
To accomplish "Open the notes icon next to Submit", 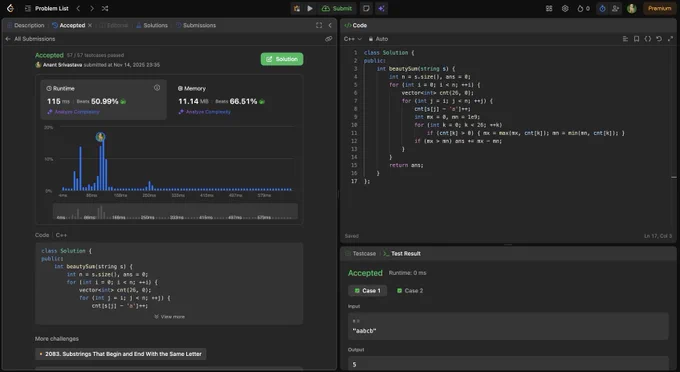I will pos(366,8).
